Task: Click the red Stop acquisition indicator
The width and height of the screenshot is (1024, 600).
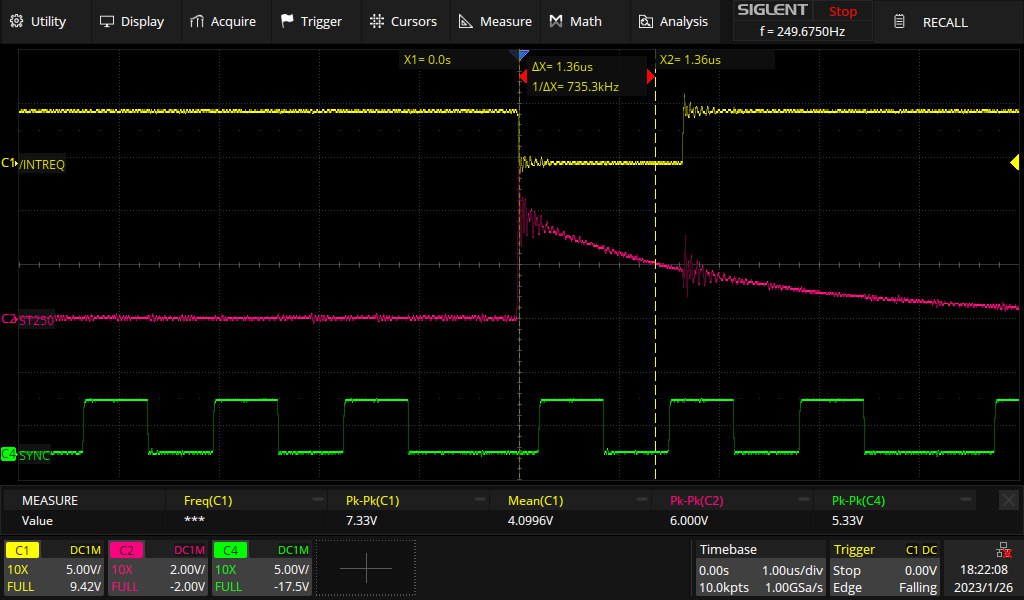Action: pos(842,11)
